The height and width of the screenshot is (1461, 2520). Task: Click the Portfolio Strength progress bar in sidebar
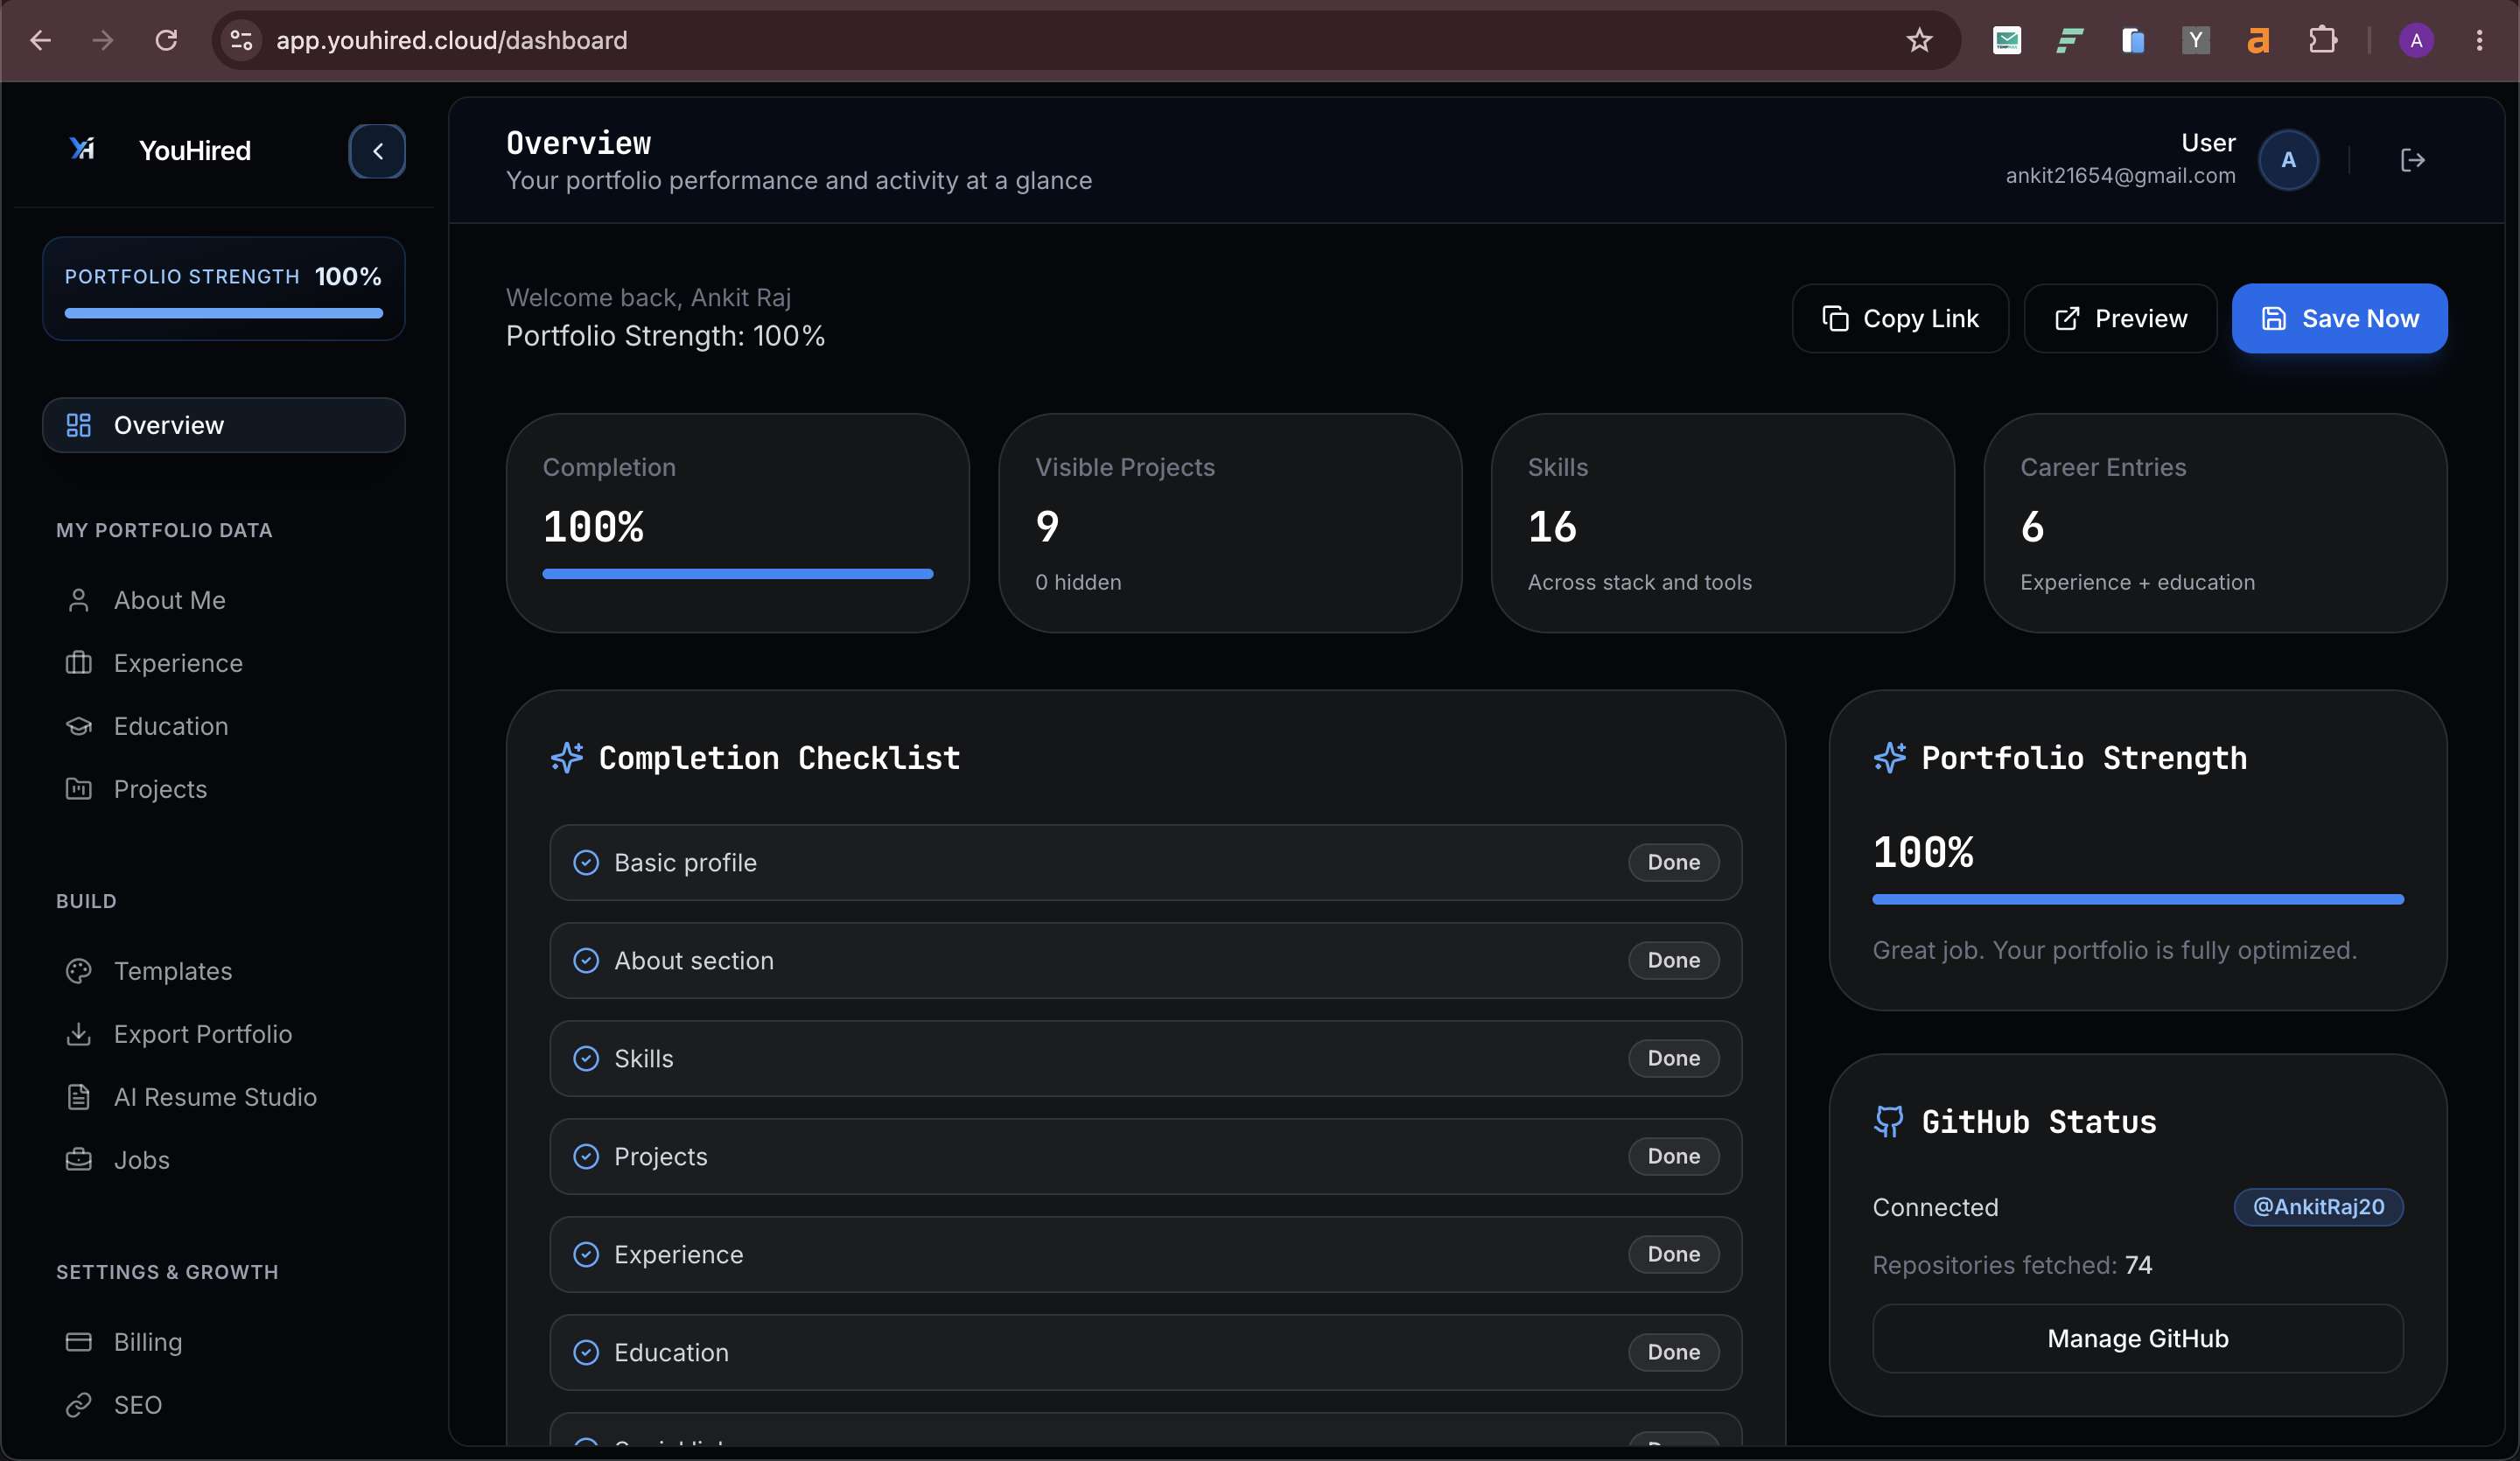(224, 313)
